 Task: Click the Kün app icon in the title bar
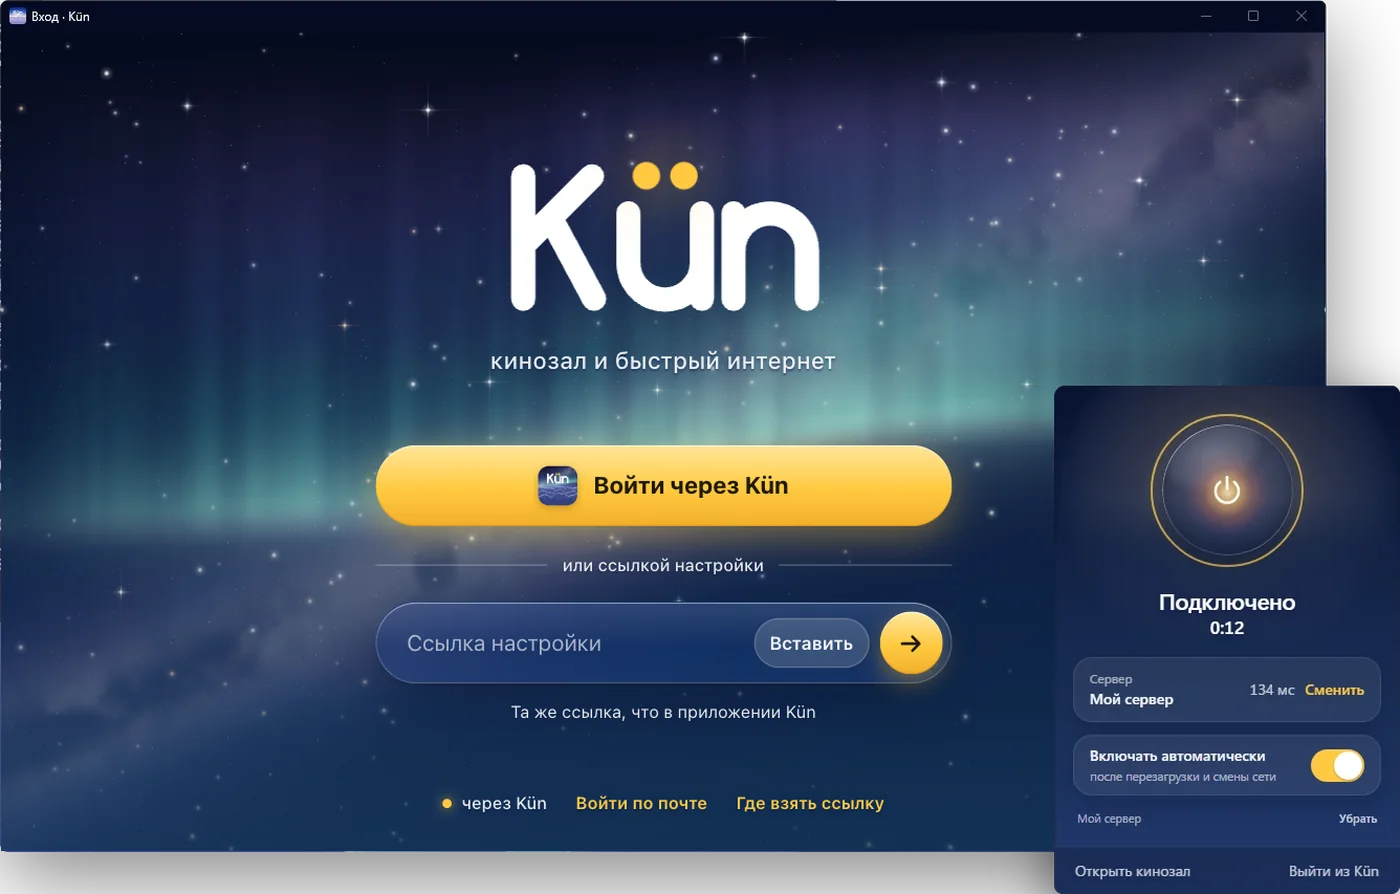(x=17, y=16)
